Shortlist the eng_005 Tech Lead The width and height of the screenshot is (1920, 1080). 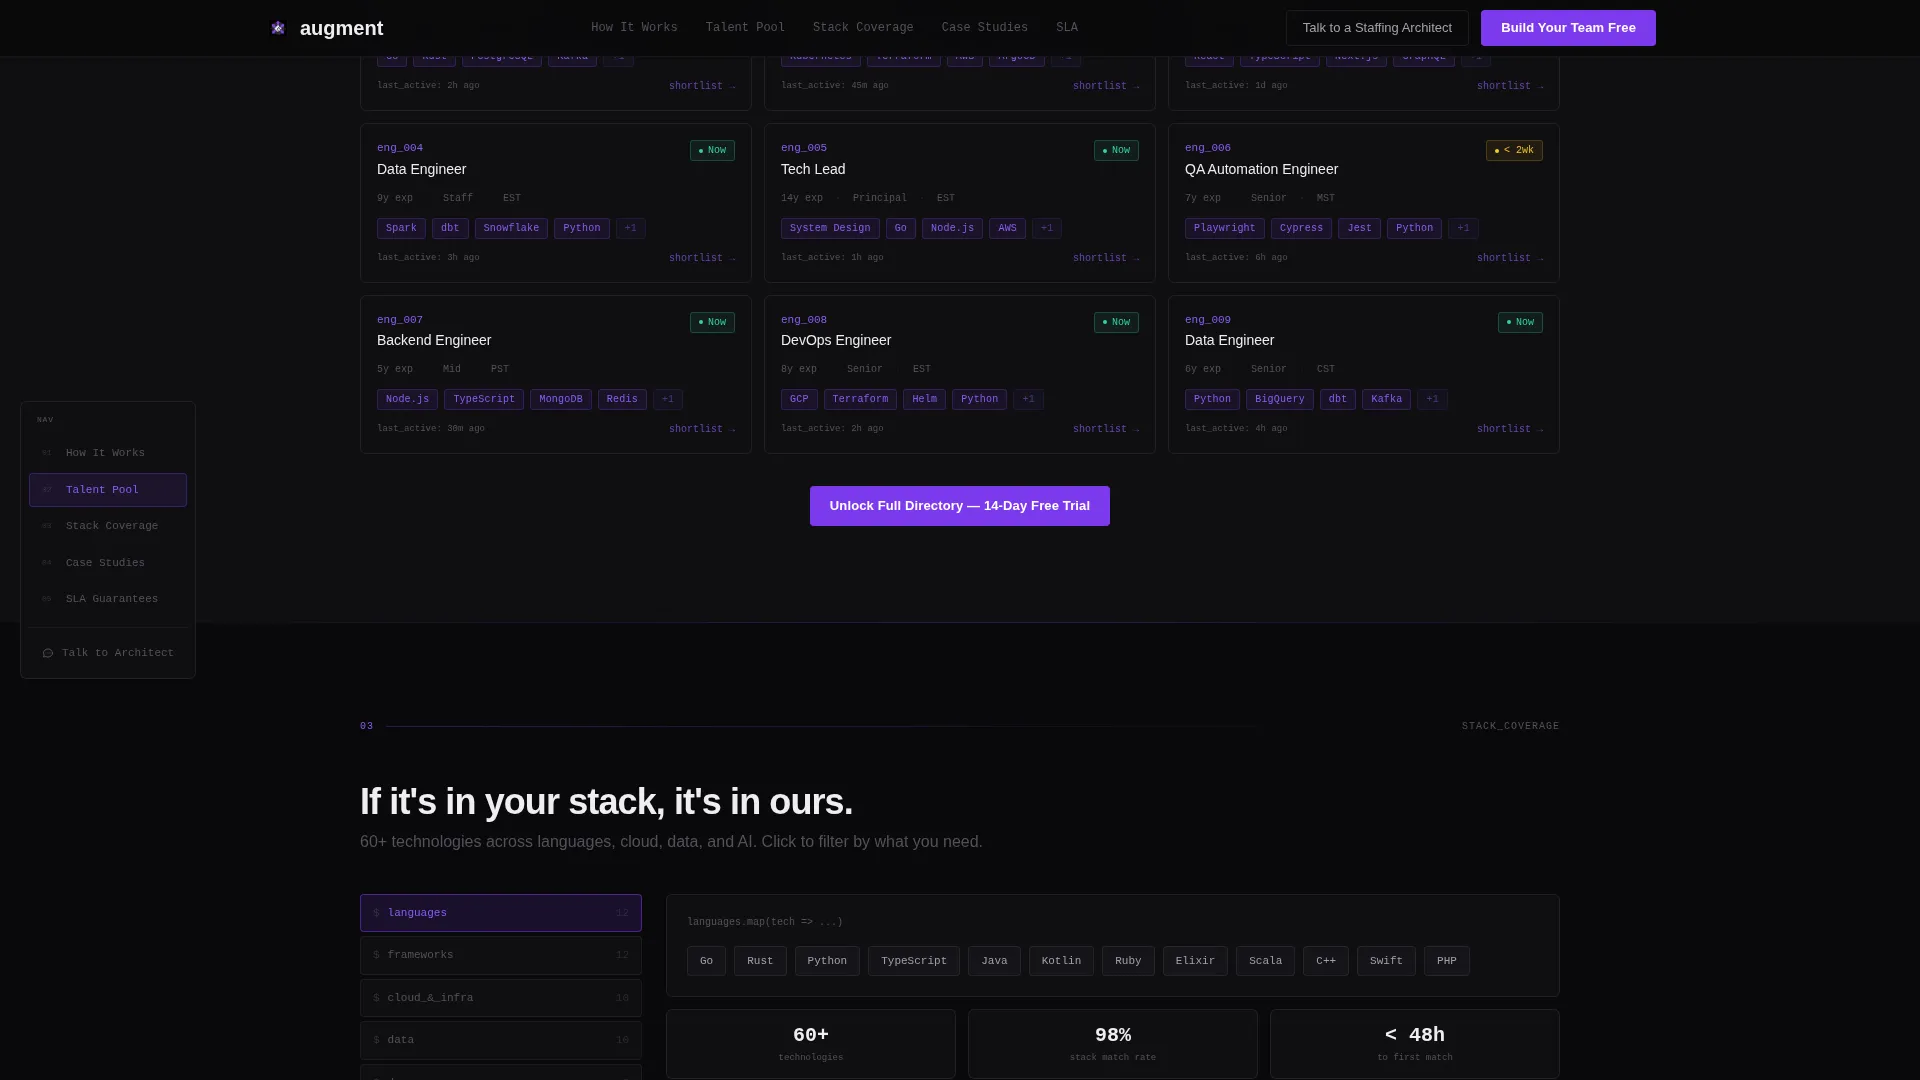1106,258
